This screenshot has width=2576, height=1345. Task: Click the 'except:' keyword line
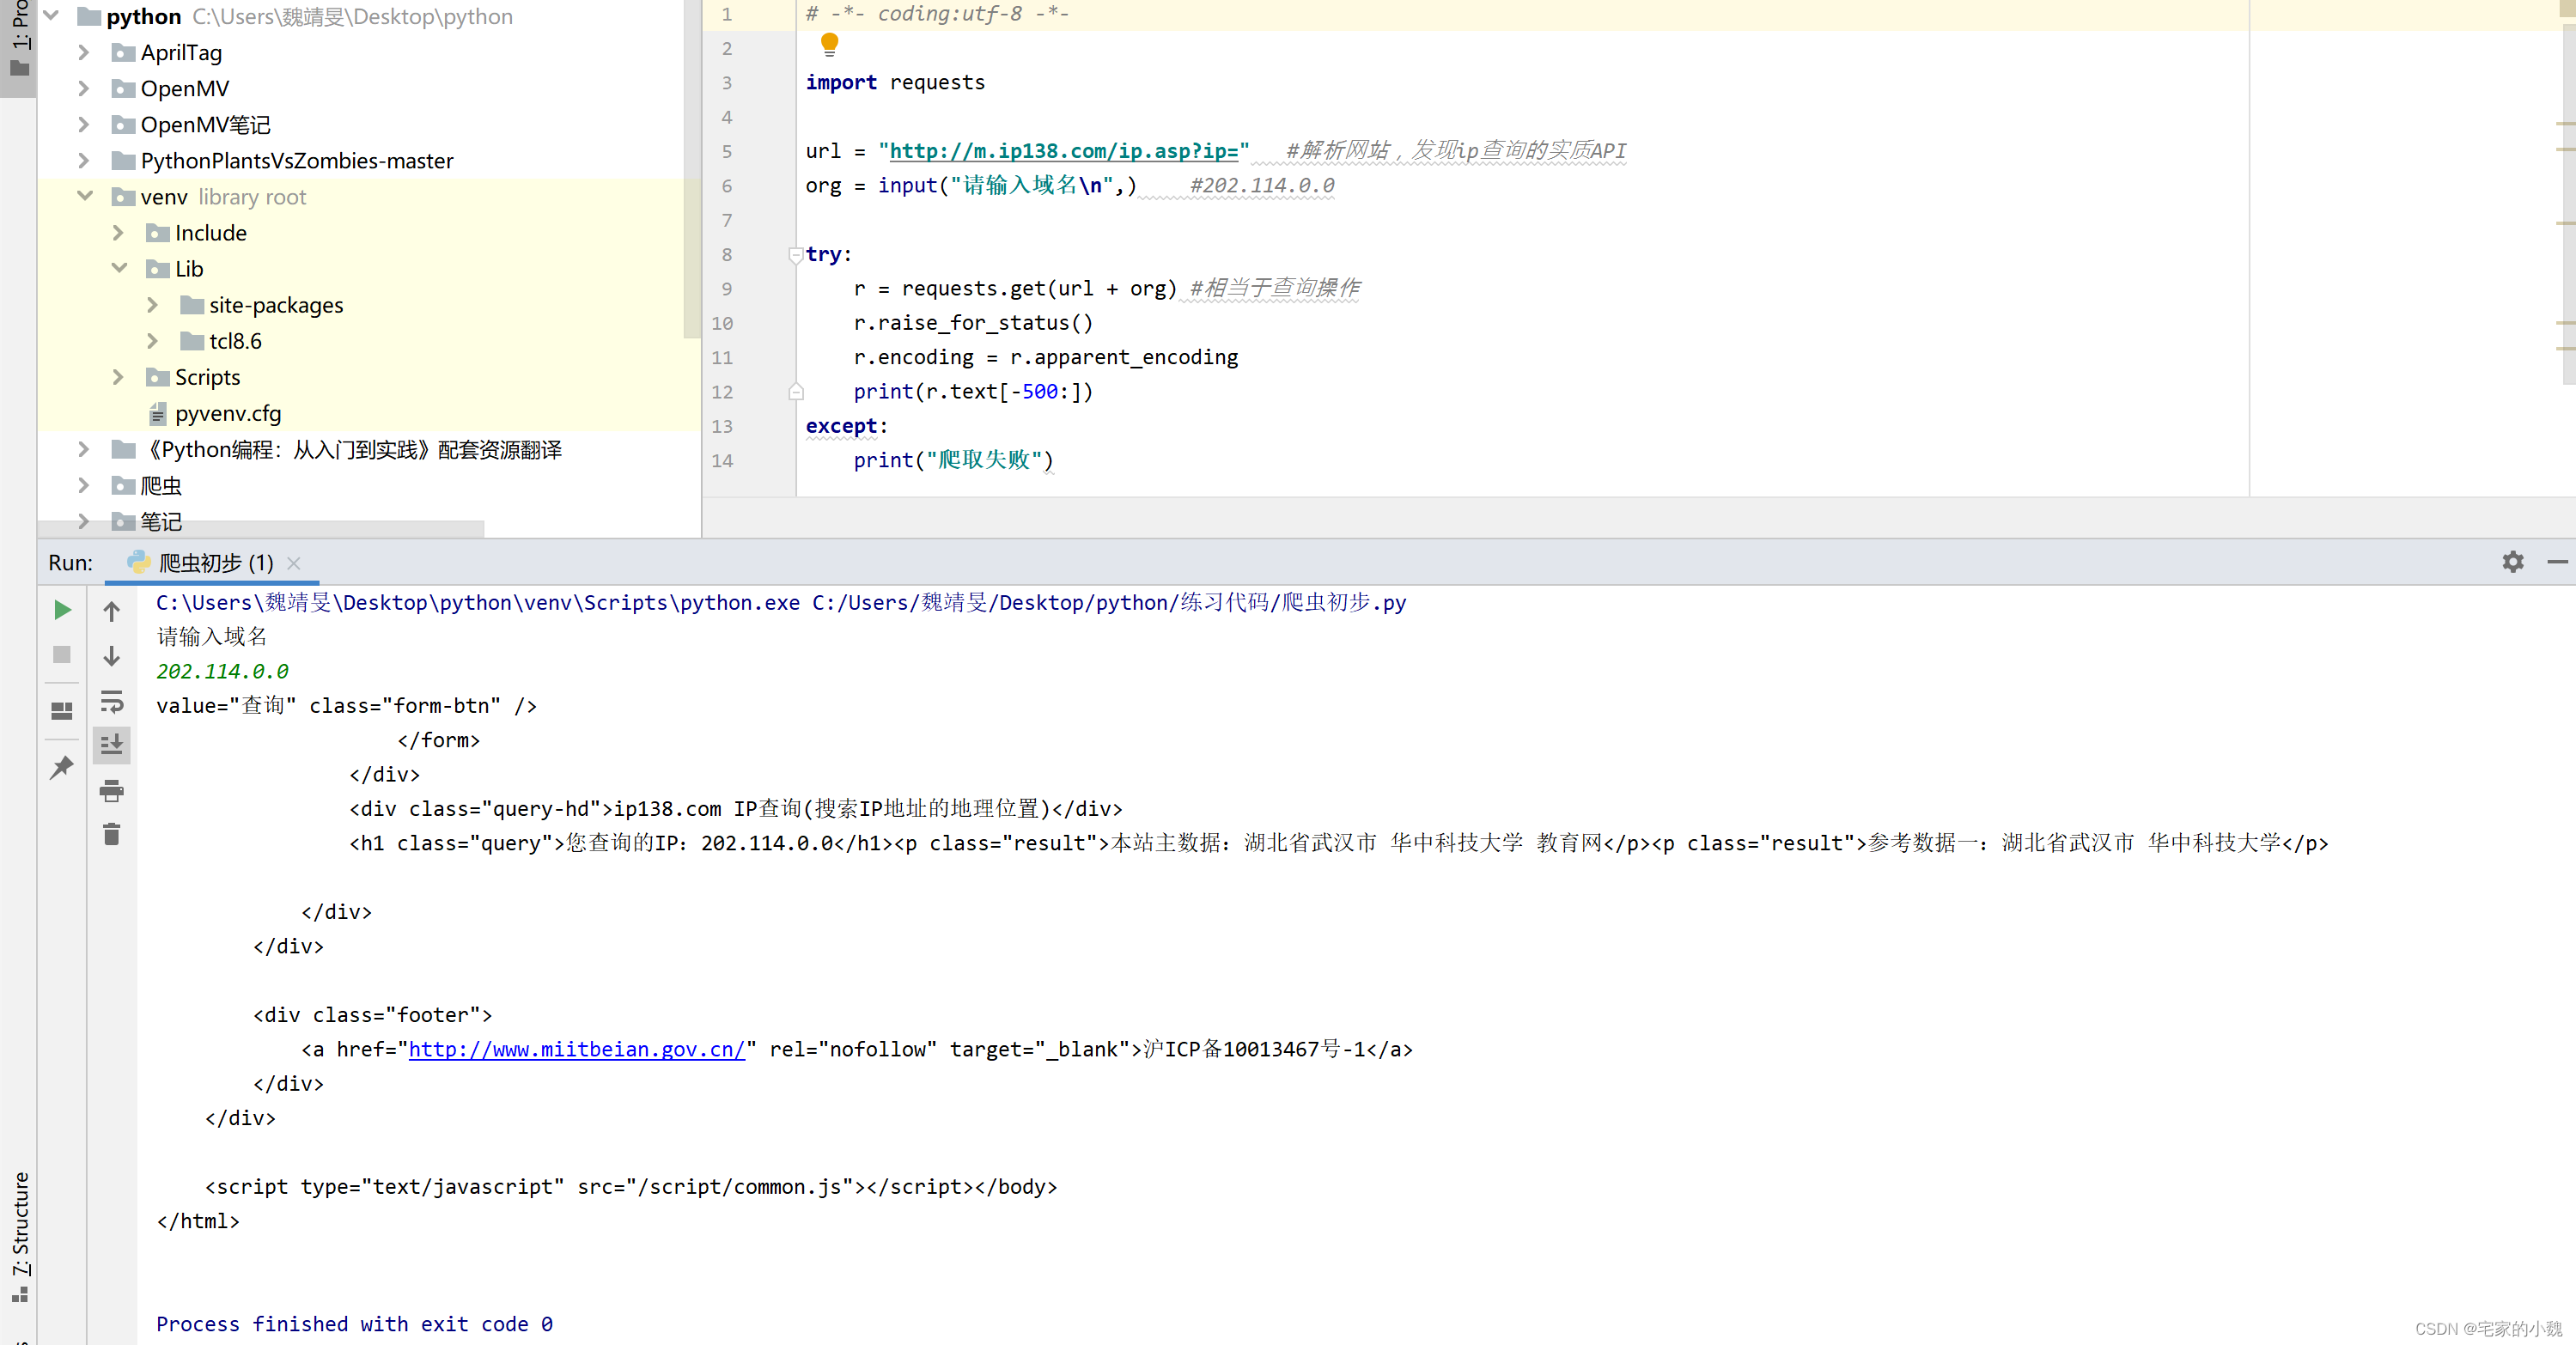tap(846, 426)
